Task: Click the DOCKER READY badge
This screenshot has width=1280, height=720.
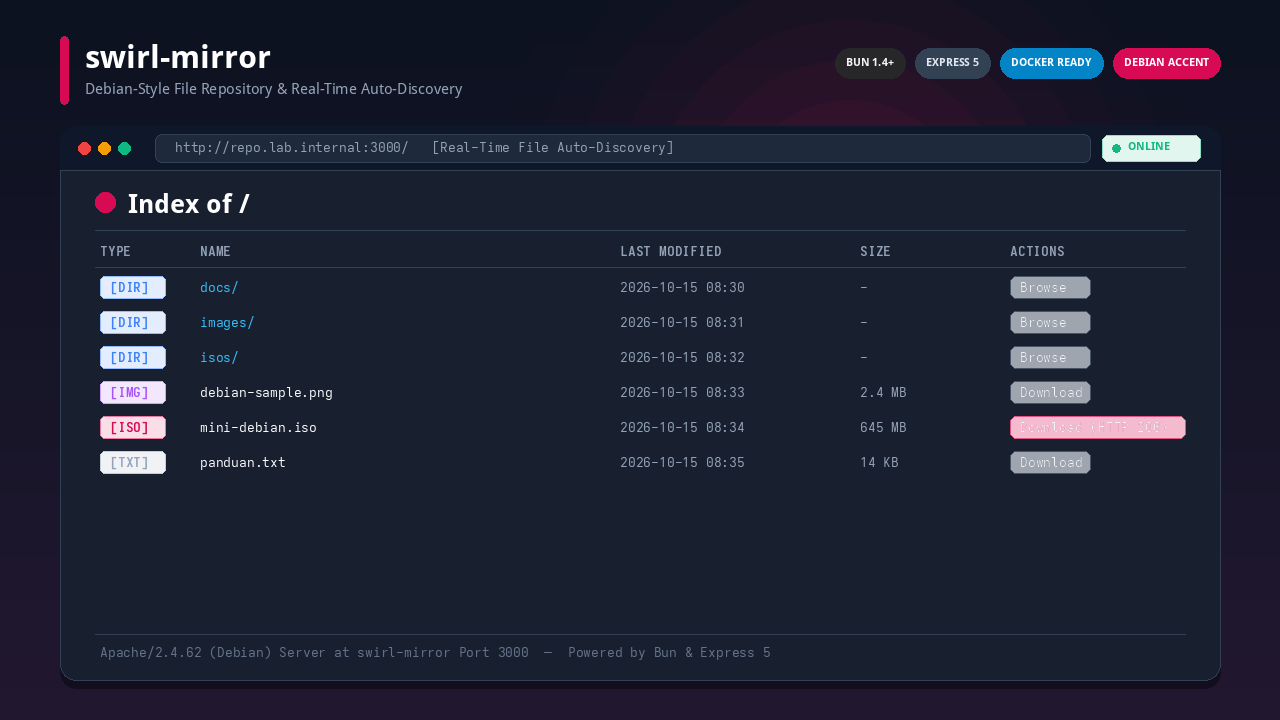Action: (1052, 63)
